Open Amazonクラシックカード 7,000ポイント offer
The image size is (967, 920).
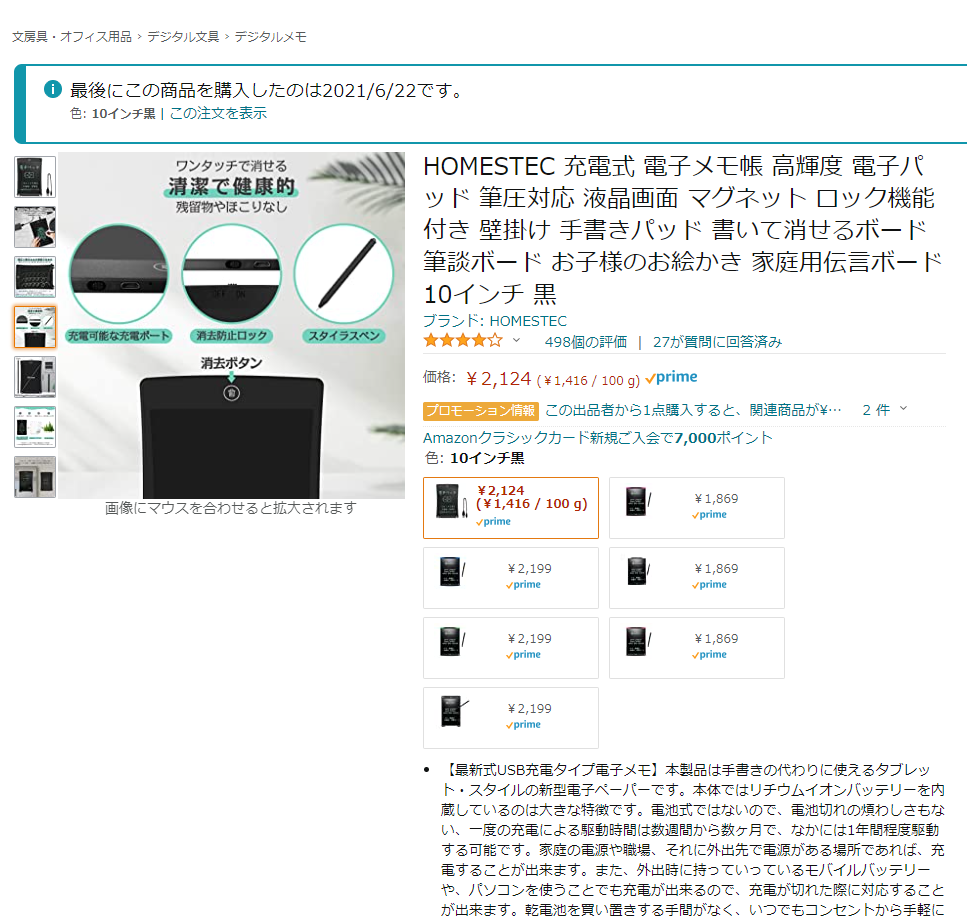pos(598,438)
